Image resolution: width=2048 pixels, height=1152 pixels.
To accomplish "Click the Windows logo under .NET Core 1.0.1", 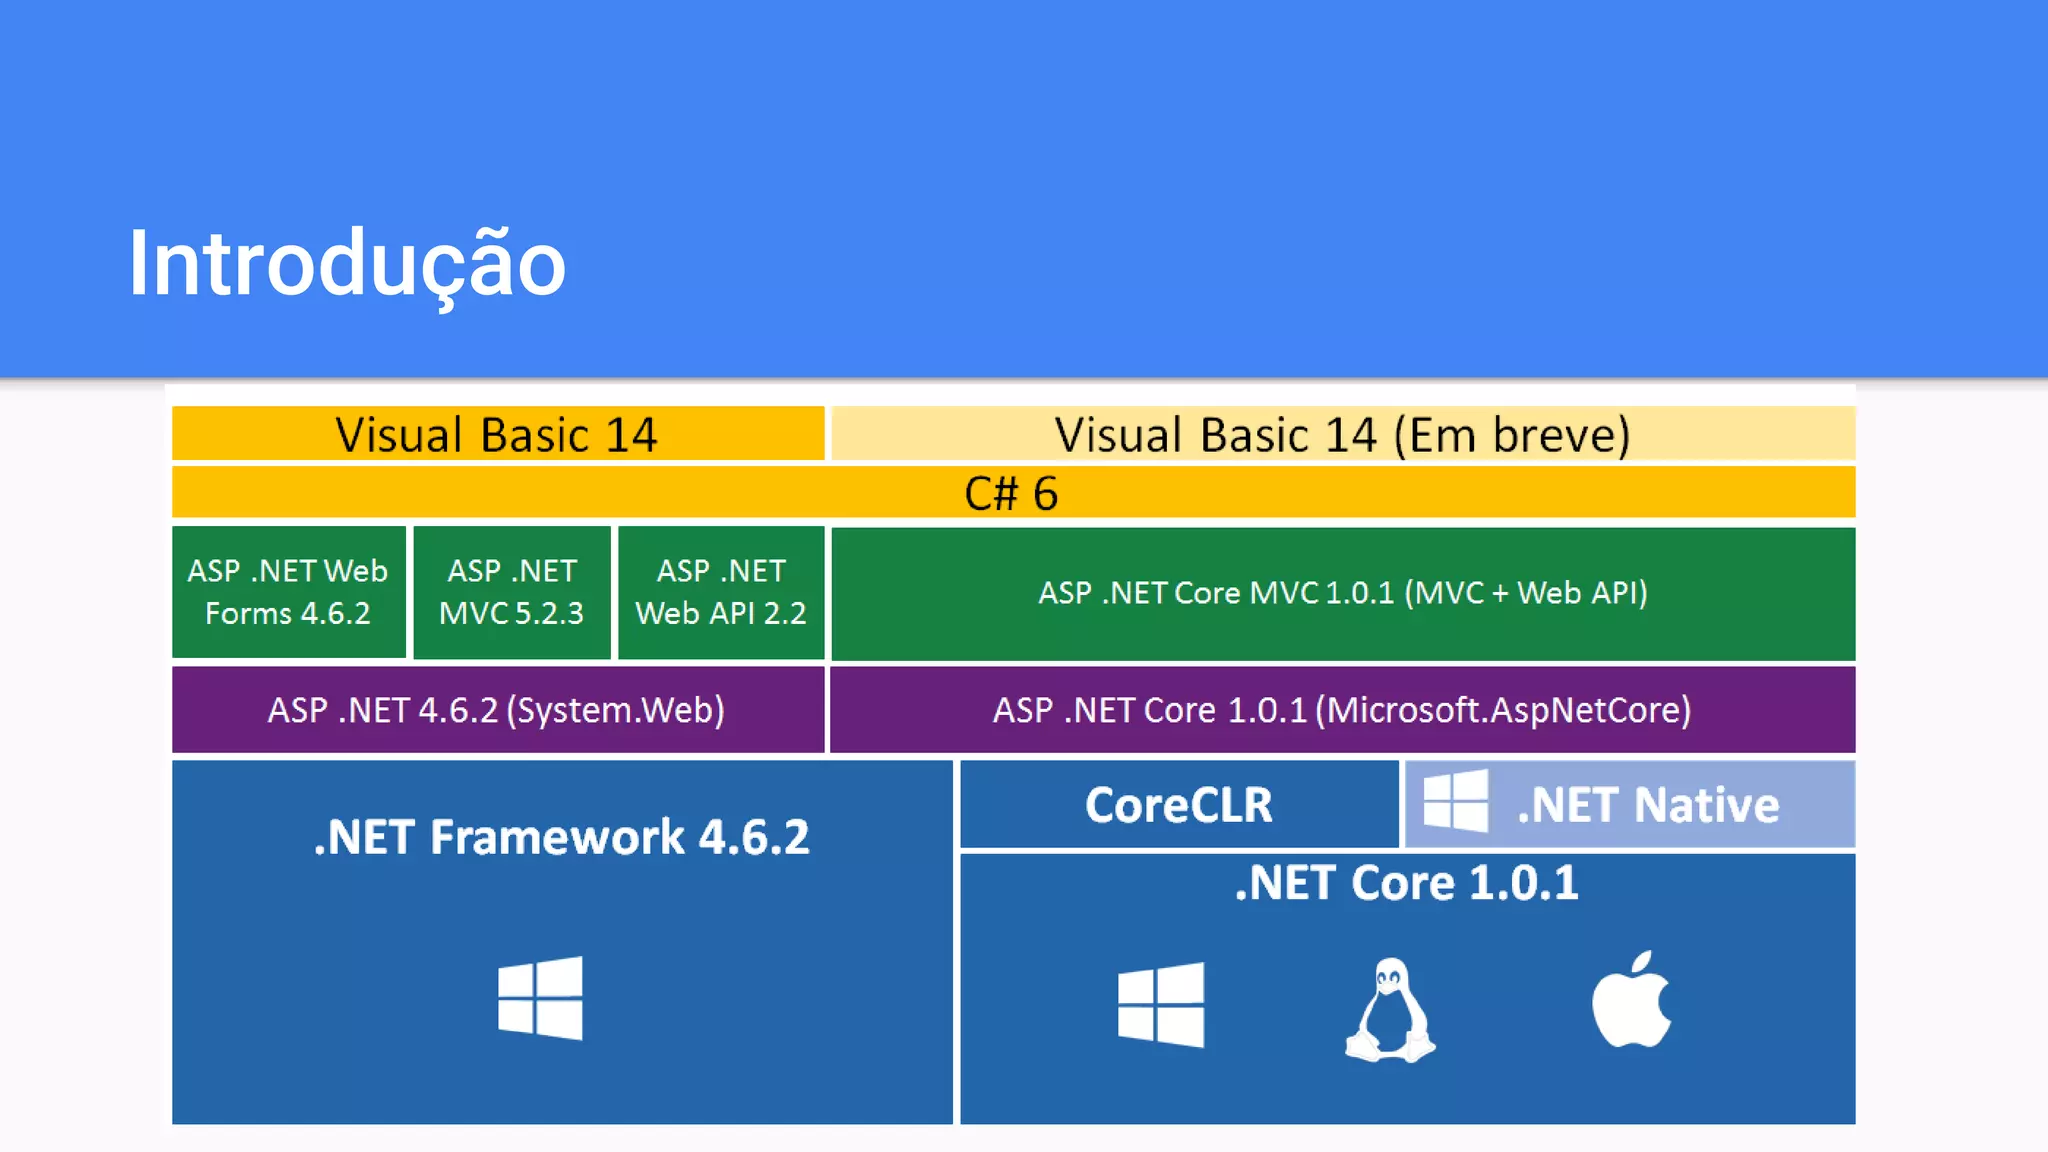I will (x=1161, y=1004).
